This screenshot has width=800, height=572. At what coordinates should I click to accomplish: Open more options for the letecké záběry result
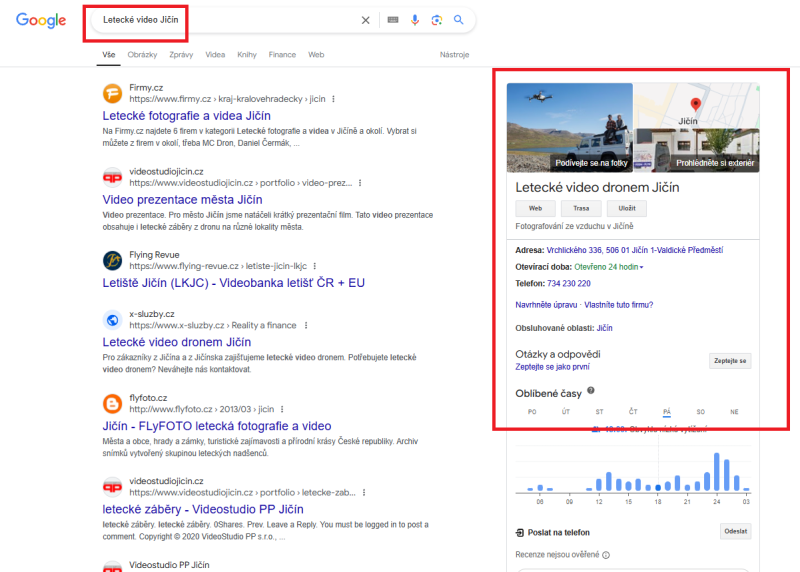pos(364,492)
